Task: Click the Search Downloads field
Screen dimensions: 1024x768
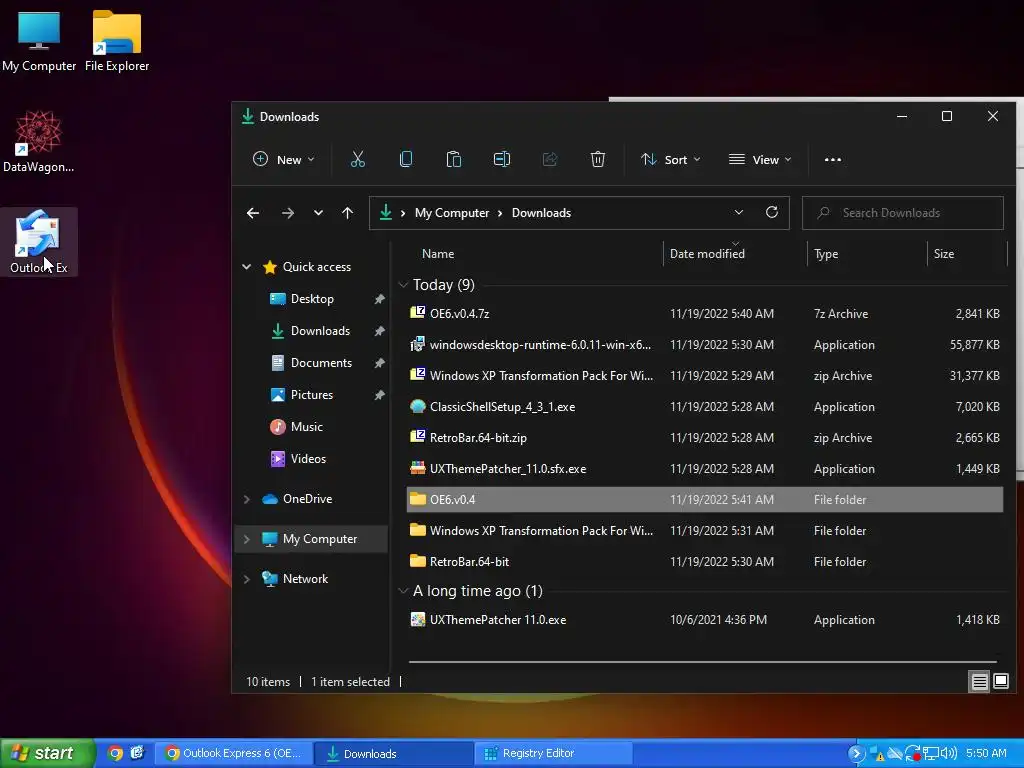Action: point(903,213)
